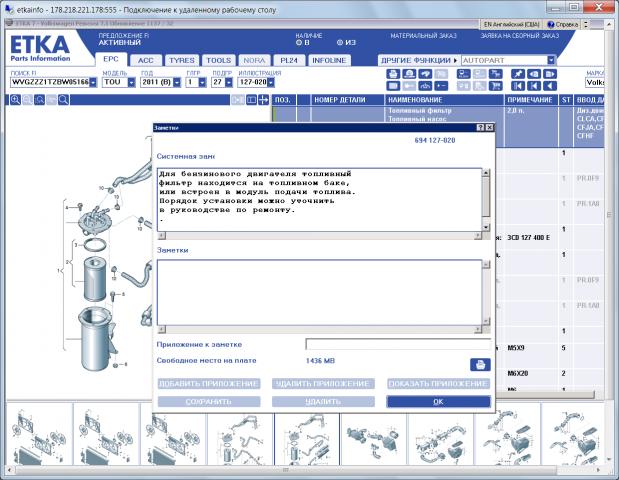Viewport: 619px width, 480px height.
Task: Switch to the NORA tab
Action: pos(254,60)
